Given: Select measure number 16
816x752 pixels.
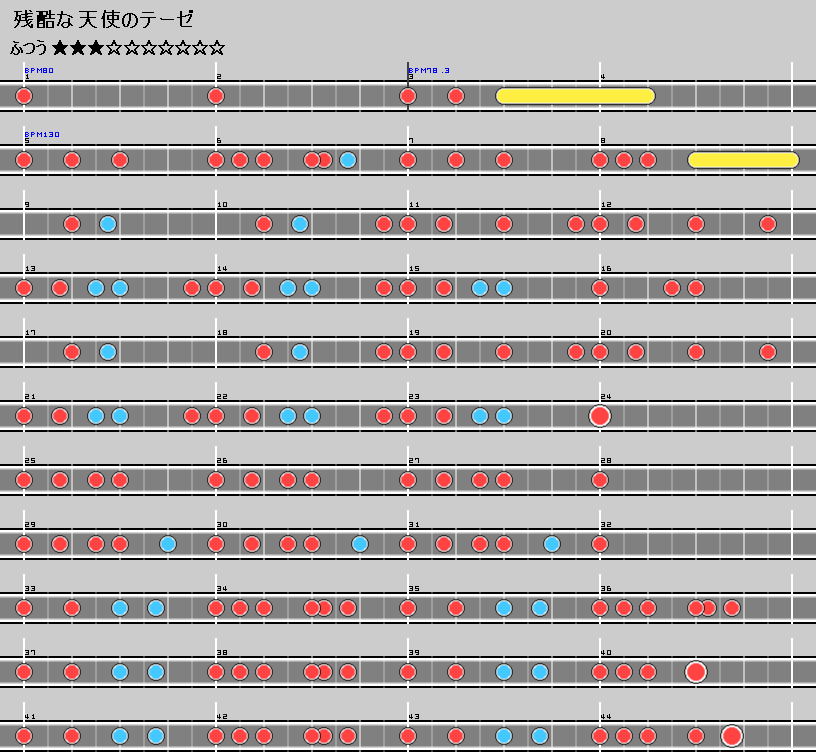Looking at the screenshot, I should click(606, 269).
